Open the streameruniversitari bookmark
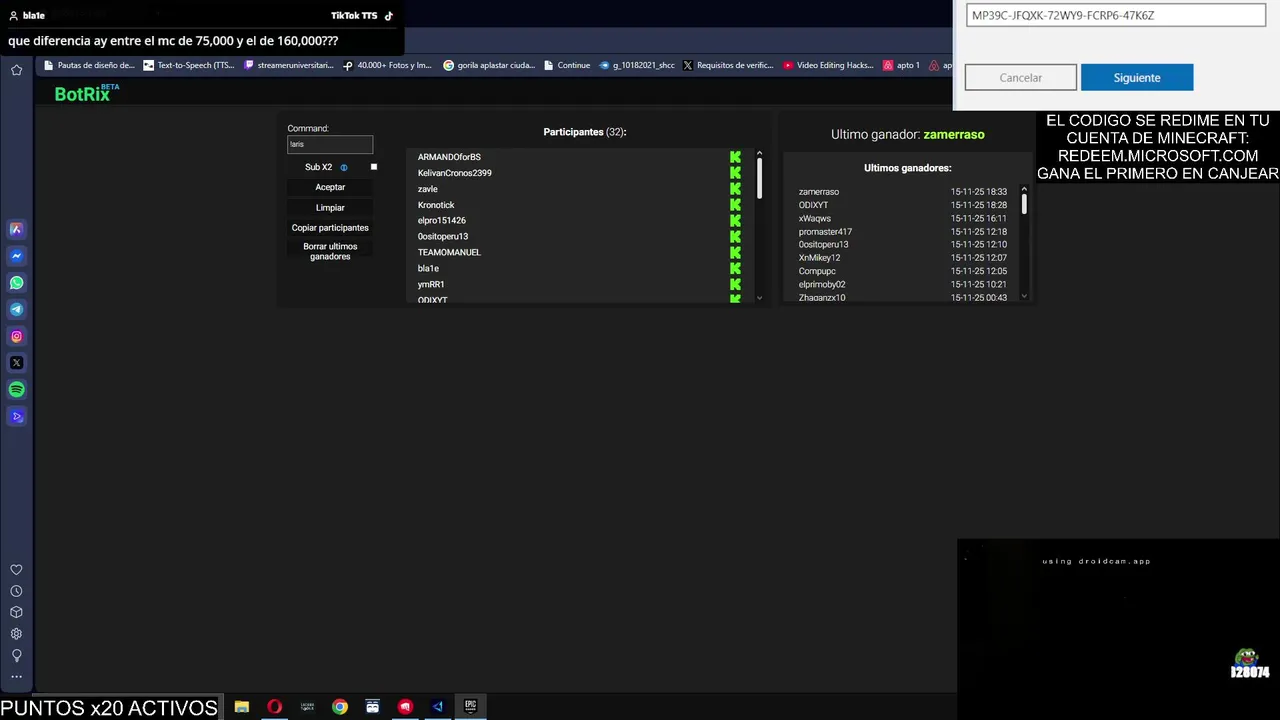This screenshot has width=1280, height=720. tap(289, 65)
